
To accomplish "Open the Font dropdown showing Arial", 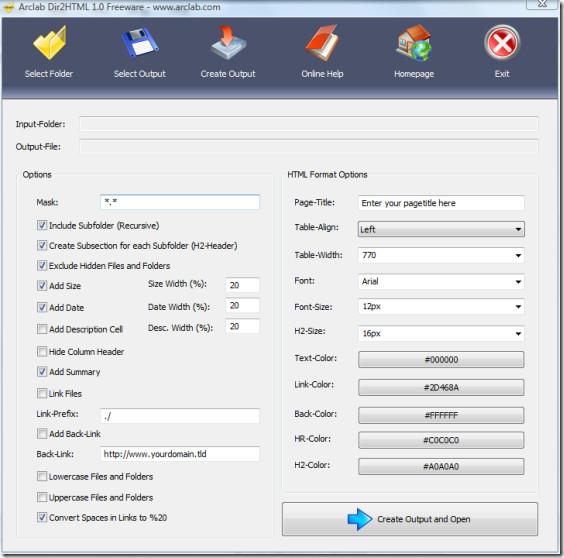I will [x=441, y=281].
